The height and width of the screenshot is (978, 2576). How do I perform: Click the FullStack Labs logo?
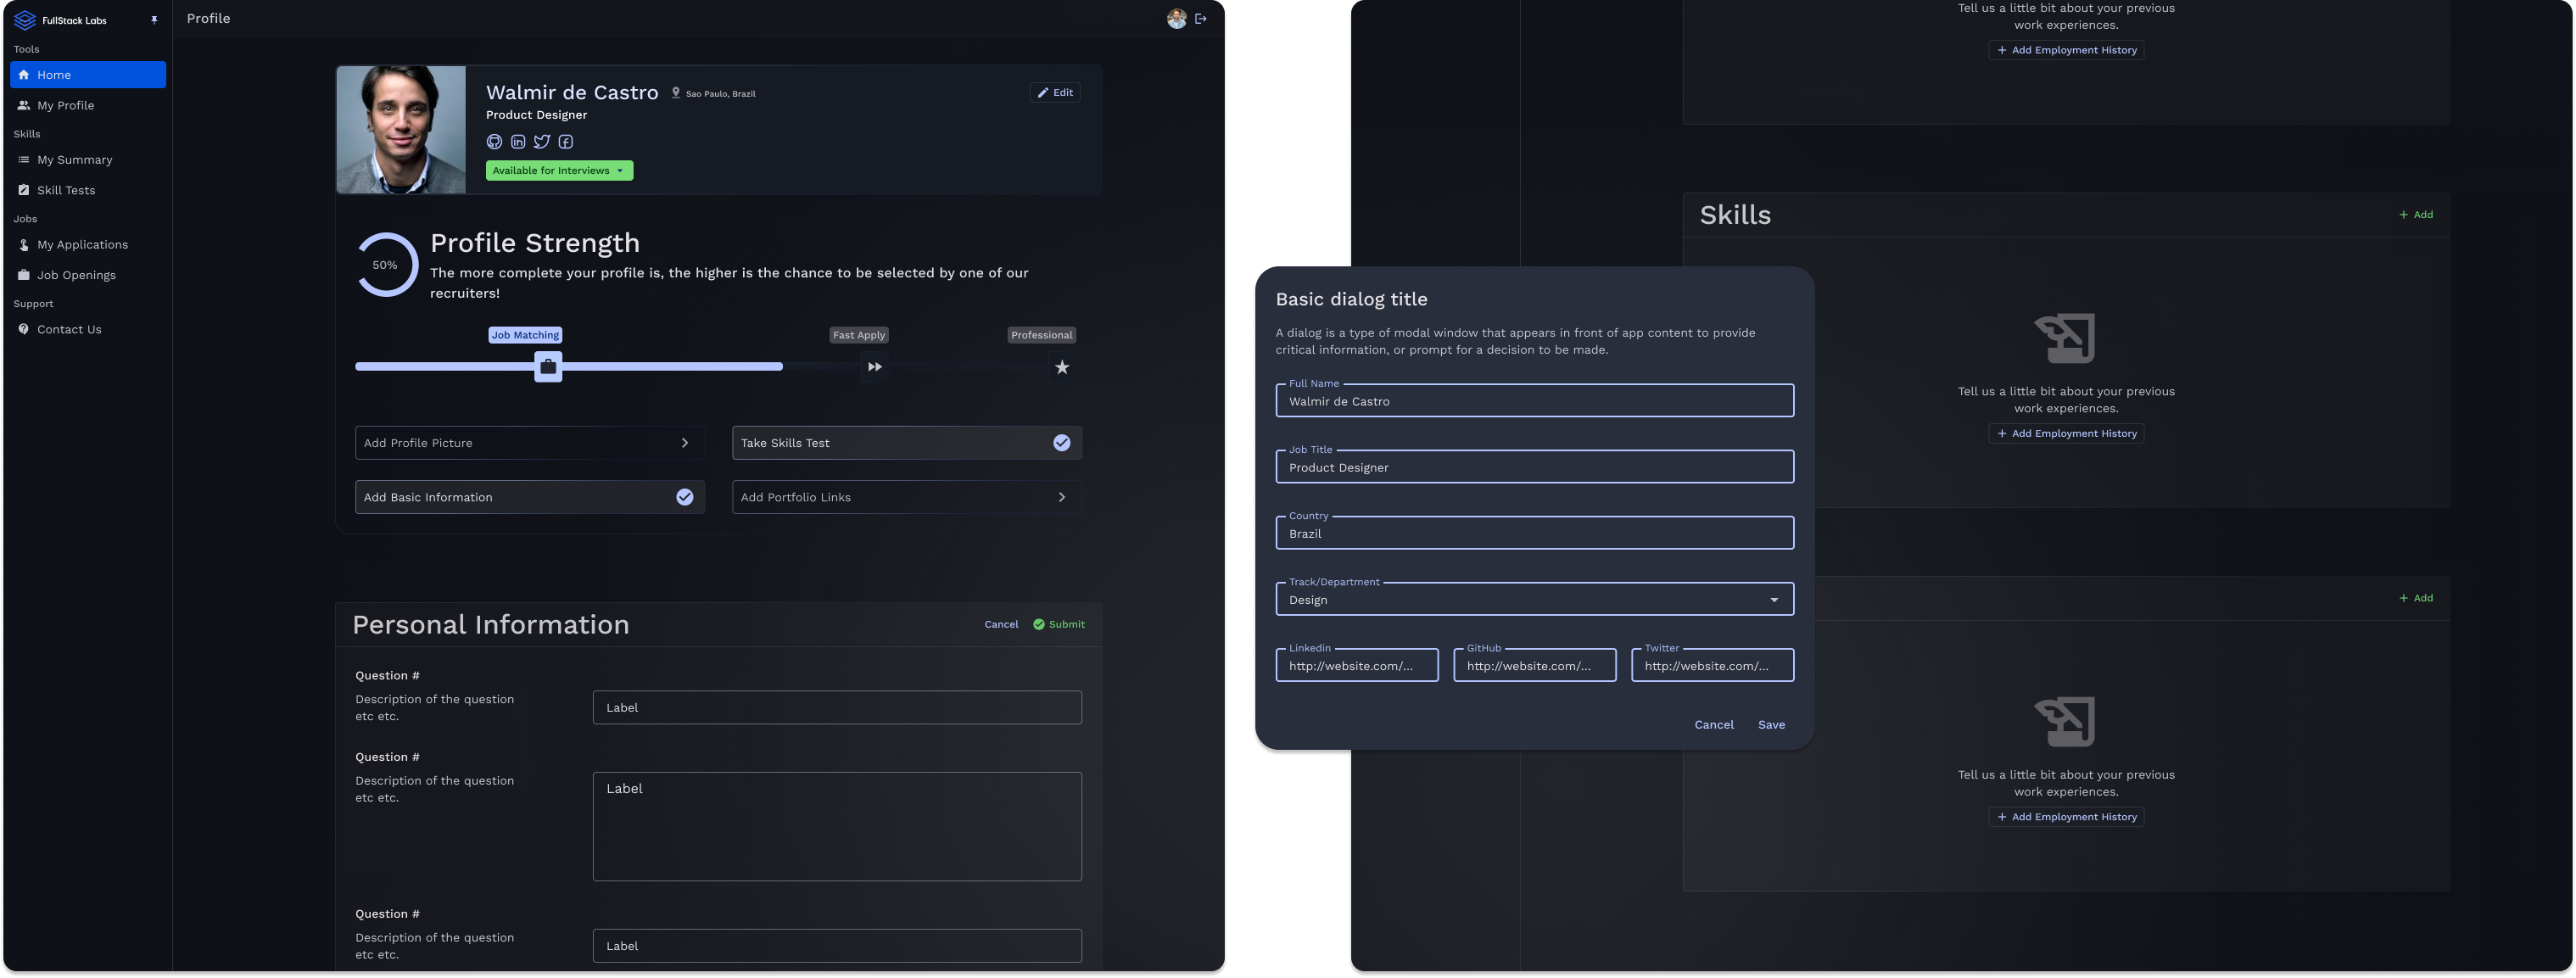[x=60, y=20]
